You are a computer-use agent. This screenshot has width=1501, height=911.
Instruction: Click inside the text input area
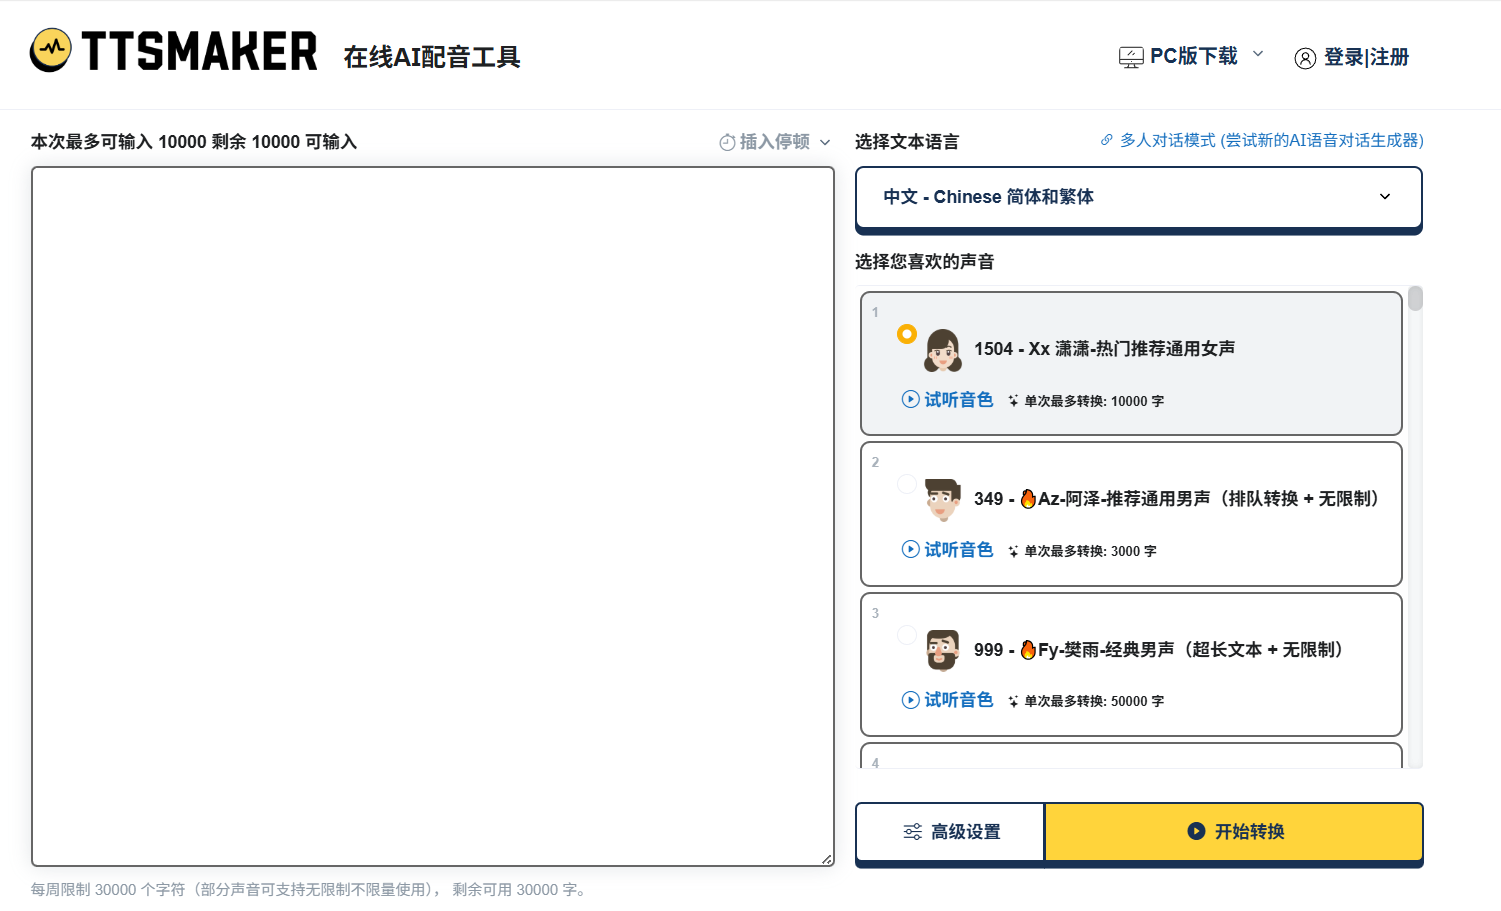[430, 500]
